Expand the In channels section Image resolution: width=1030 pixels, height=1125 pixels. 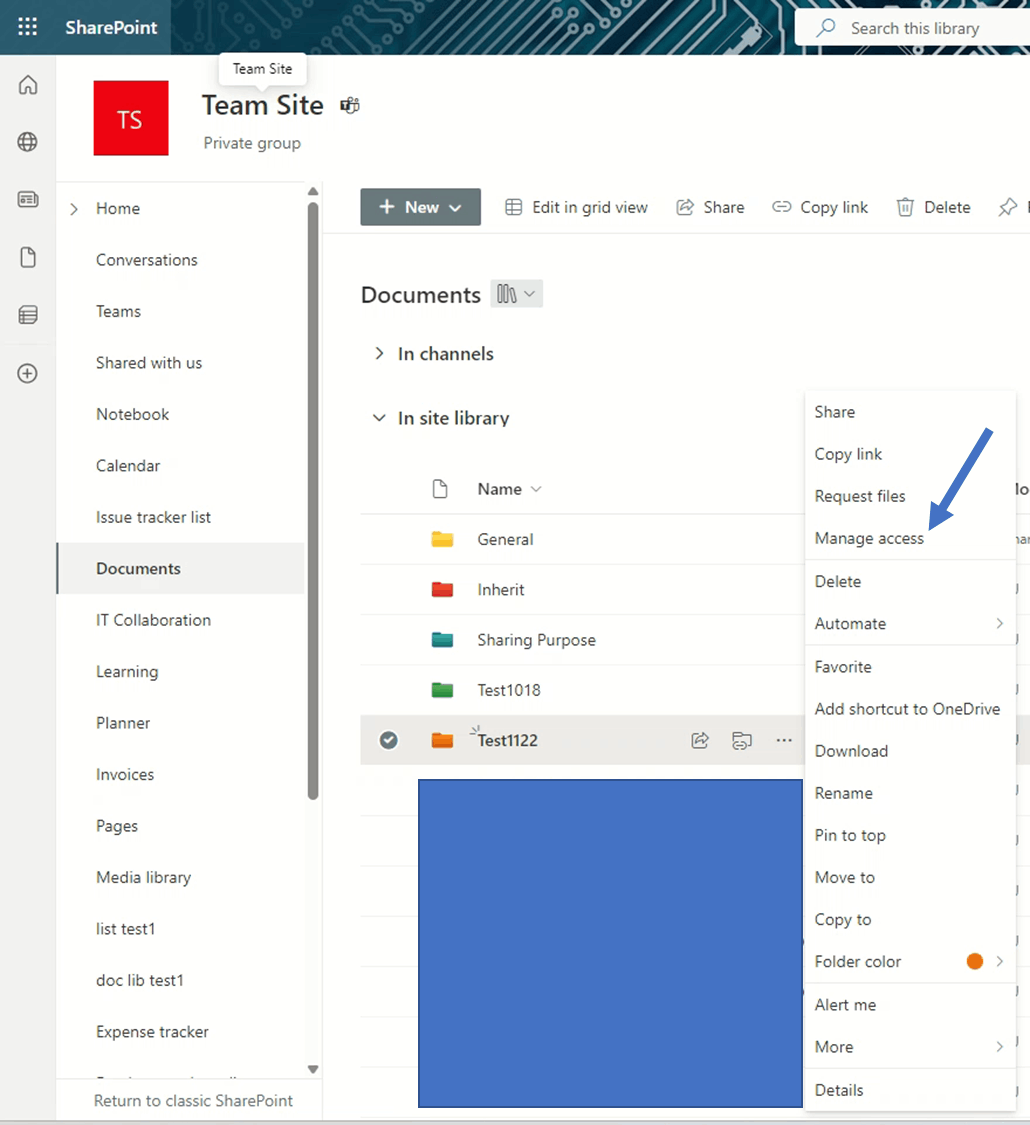pos(379,354)
